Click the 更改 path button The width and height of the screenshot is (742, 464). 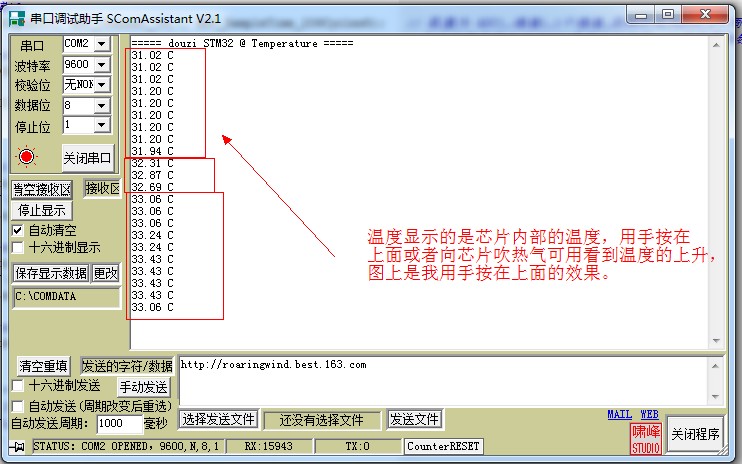point(105,273)
